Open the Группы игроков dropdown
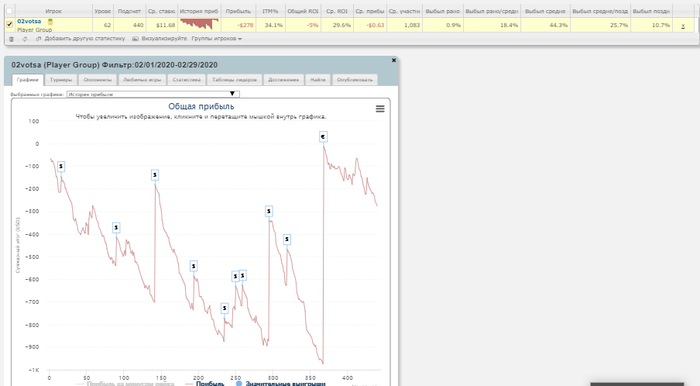The width and height of the screenshot is (700, 386). [217, 39]
